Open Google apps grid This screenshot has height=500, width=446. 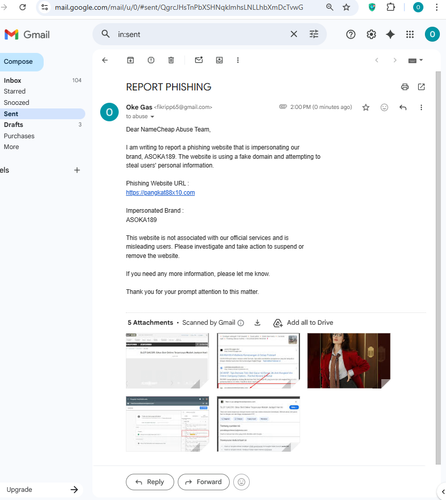pos(410,34)
